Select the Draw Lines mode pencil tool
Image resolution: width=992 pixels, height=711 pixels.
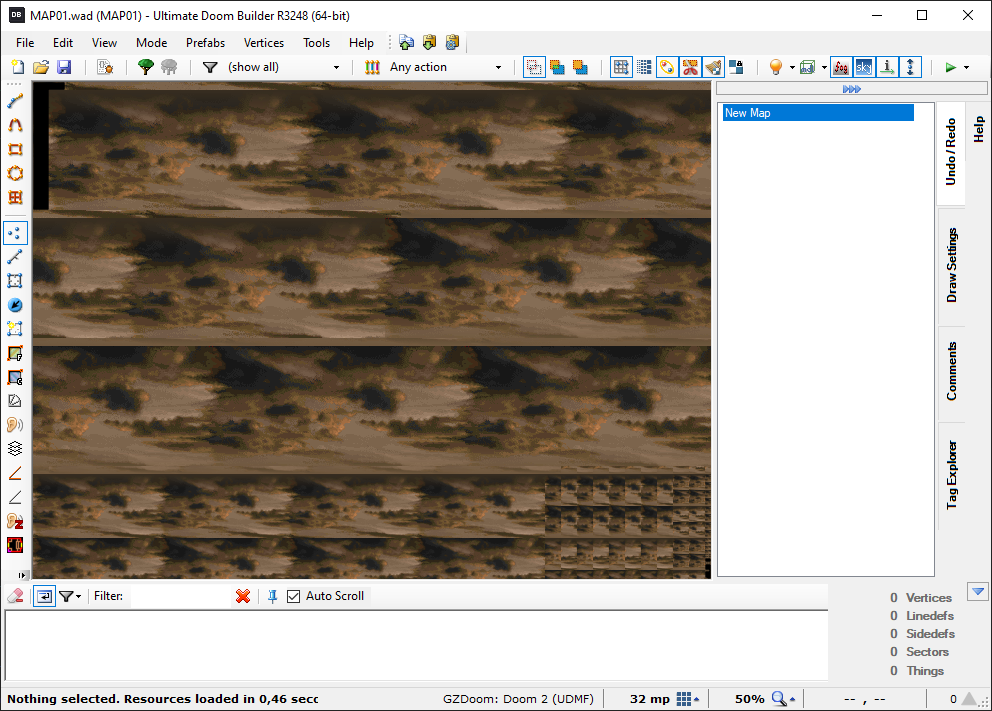pos(14,100)
